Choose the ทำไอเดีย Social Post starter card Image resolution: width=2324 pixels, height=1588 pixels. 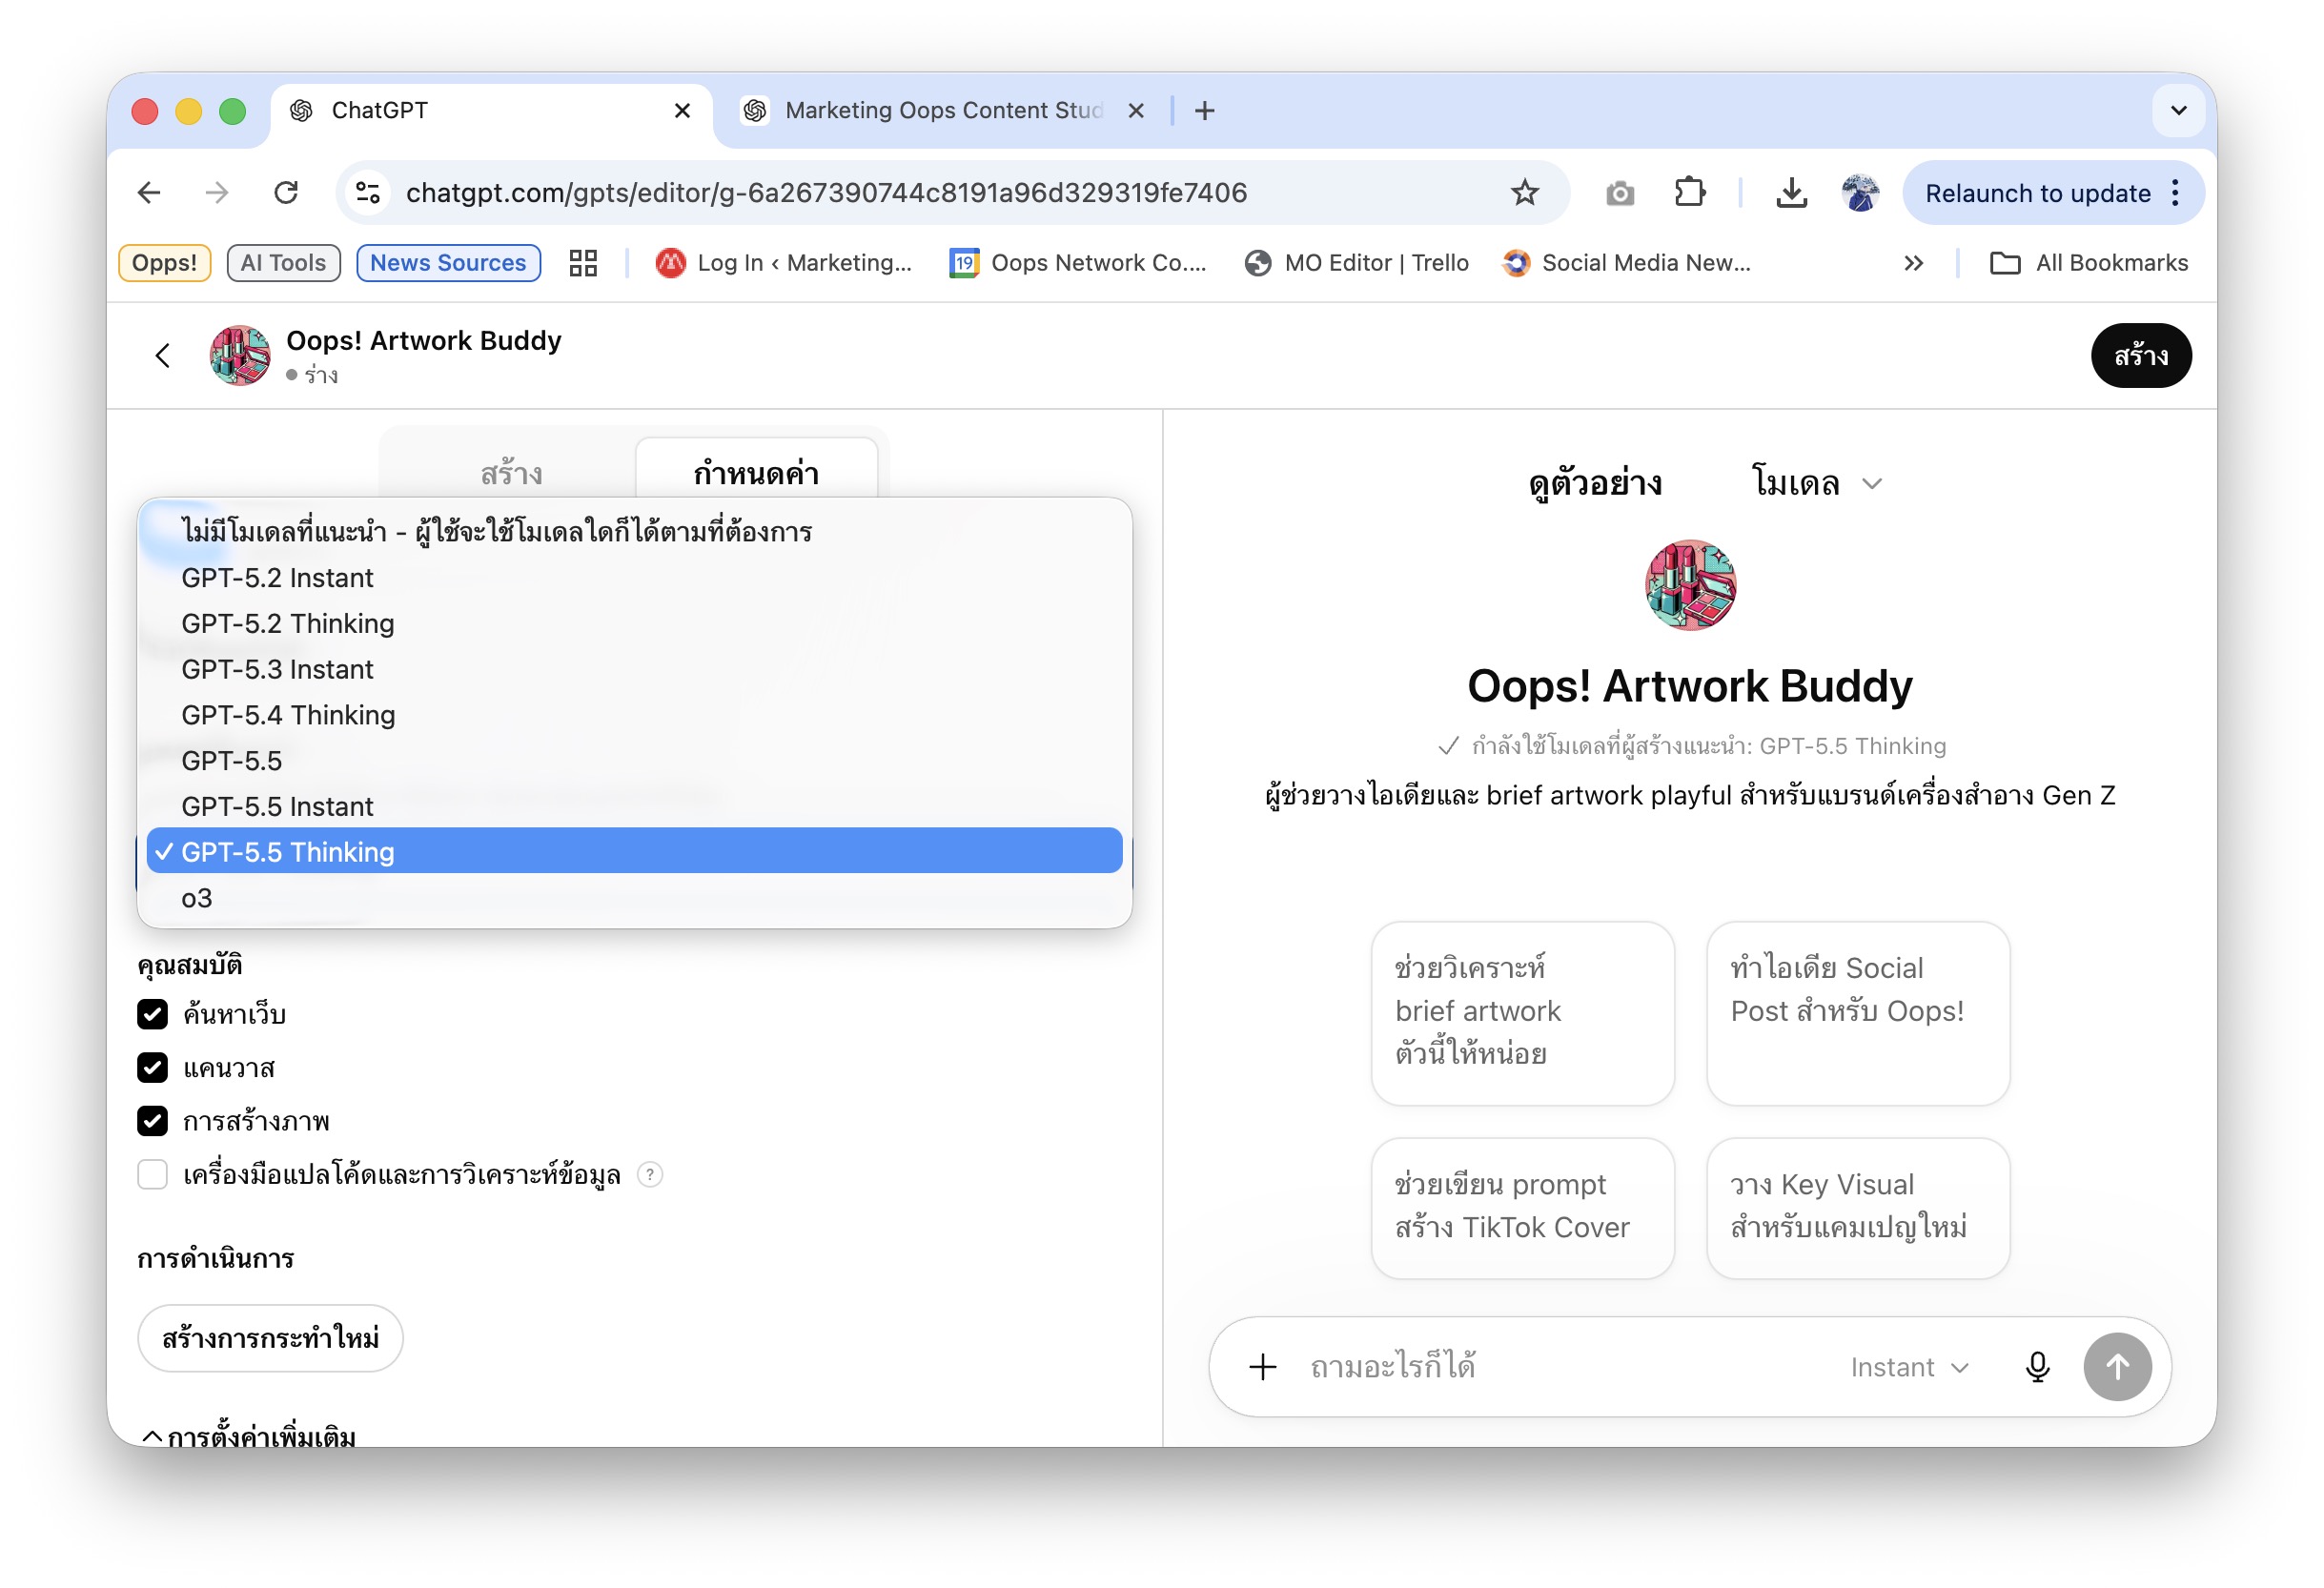(x=1858, y=1013)
